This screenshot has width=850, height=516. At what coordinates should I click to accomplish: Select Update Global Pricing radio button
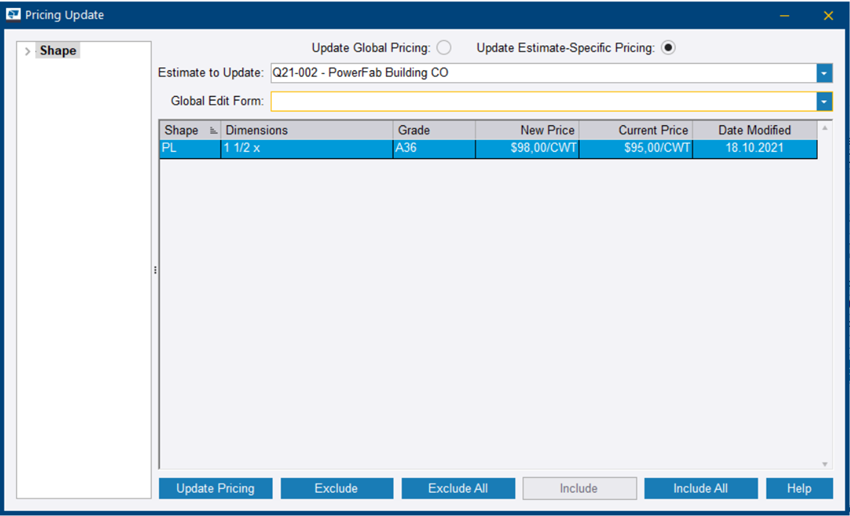[x=444, y=48]
